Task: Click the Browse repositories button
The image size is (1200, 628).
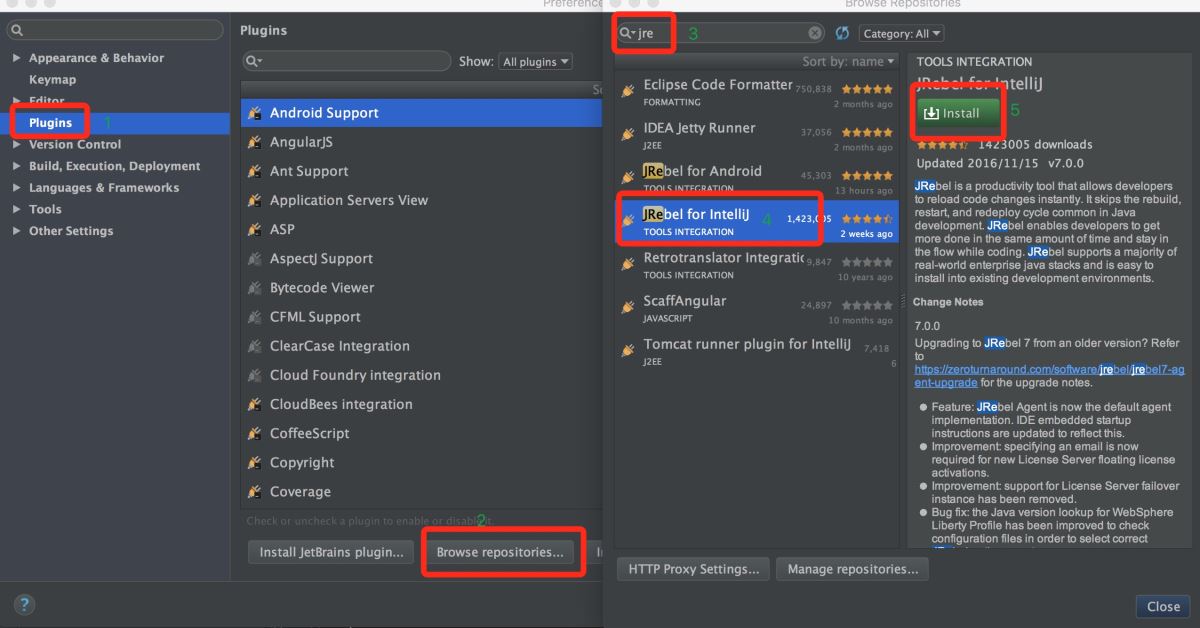Action: tap(500, 552)
